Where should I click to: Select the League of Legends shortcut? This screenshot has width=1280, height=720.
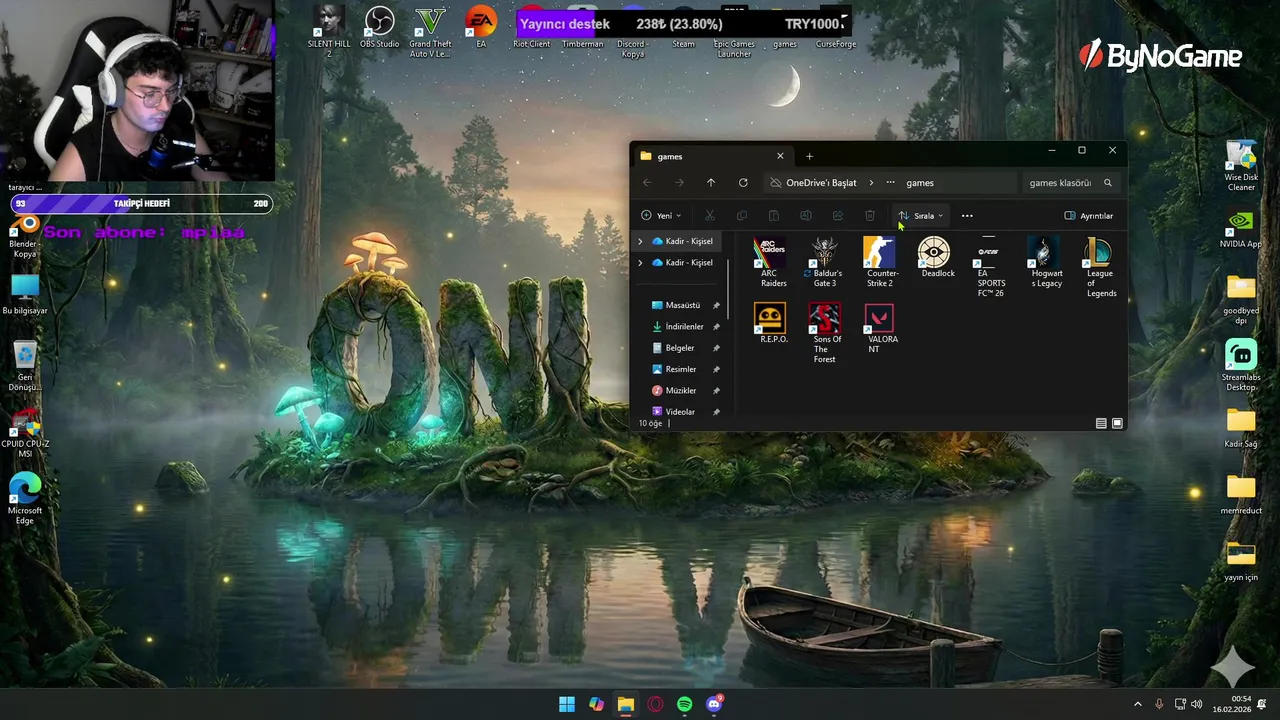click(1100, 267)
